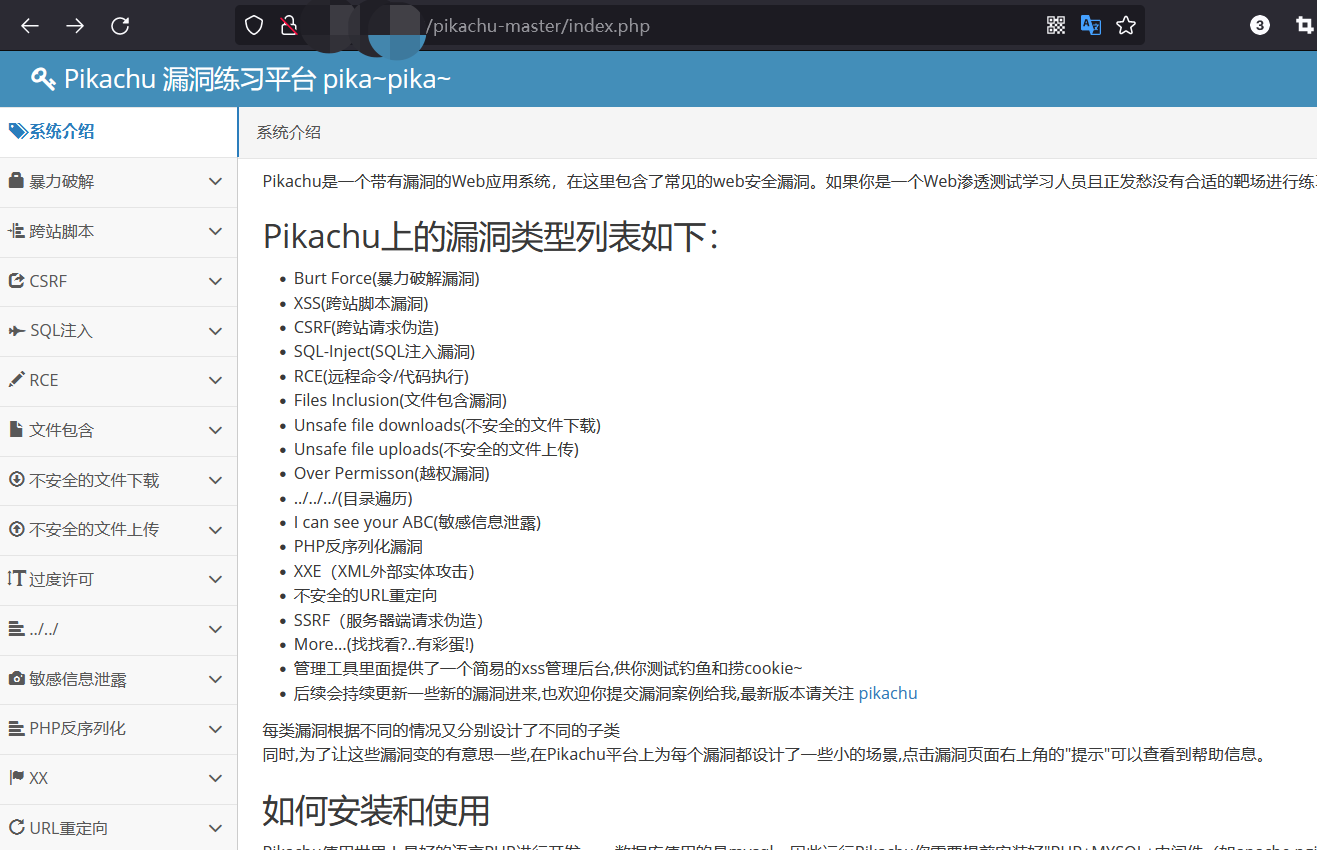Reload the current page
This screenshot has width=1317, height=850.
tap(120, 25)
